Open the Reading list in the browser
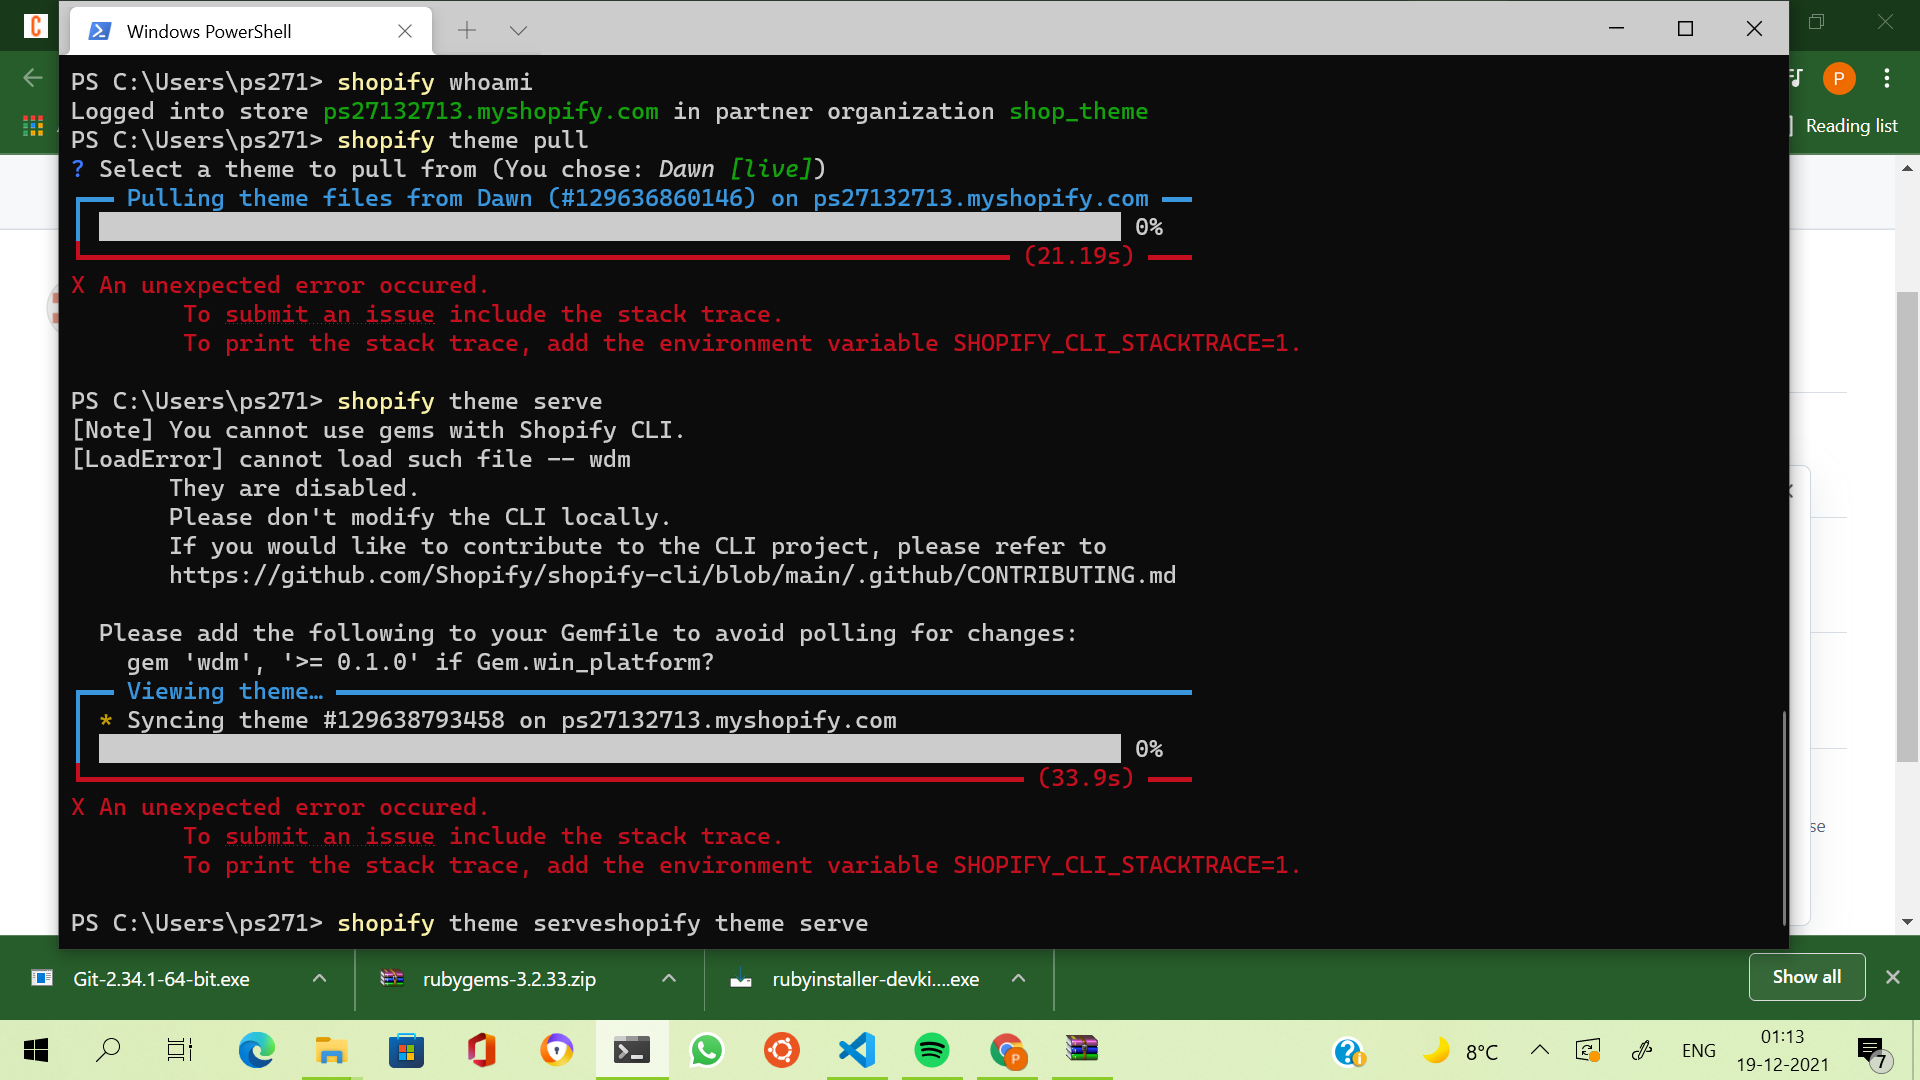 coord(1851,126)
